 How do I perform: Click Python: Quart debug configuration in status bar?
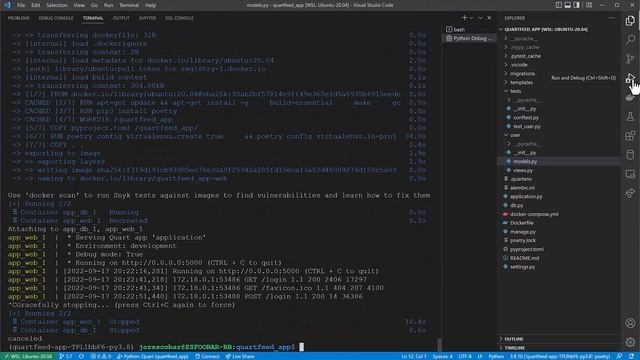pyautogui.click(x=153, y=356)
